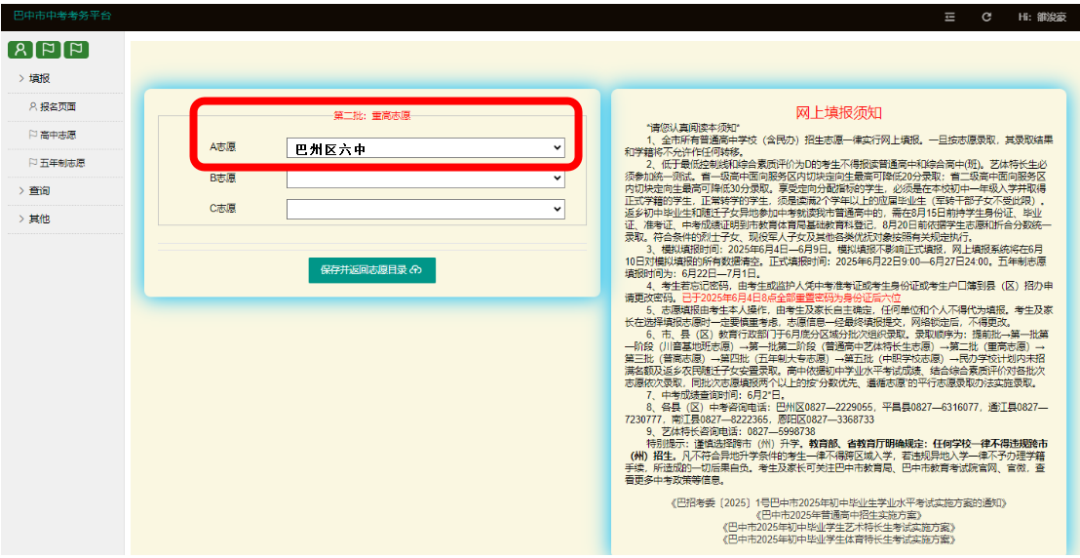The image size is (1080, 558).
Task: Open the B志愿 school dropdown
Action: (x=425, y=179)
